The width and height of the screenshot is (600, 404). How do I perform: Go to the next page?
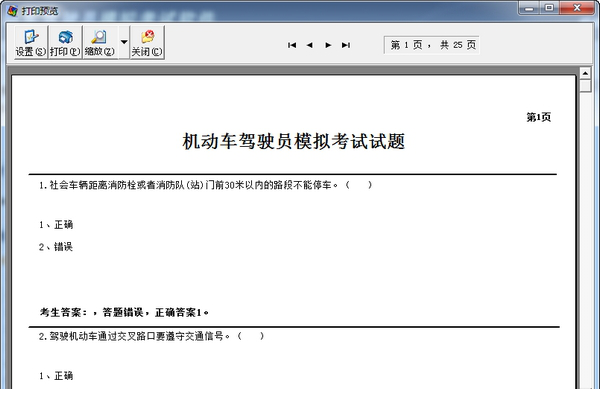328,45
